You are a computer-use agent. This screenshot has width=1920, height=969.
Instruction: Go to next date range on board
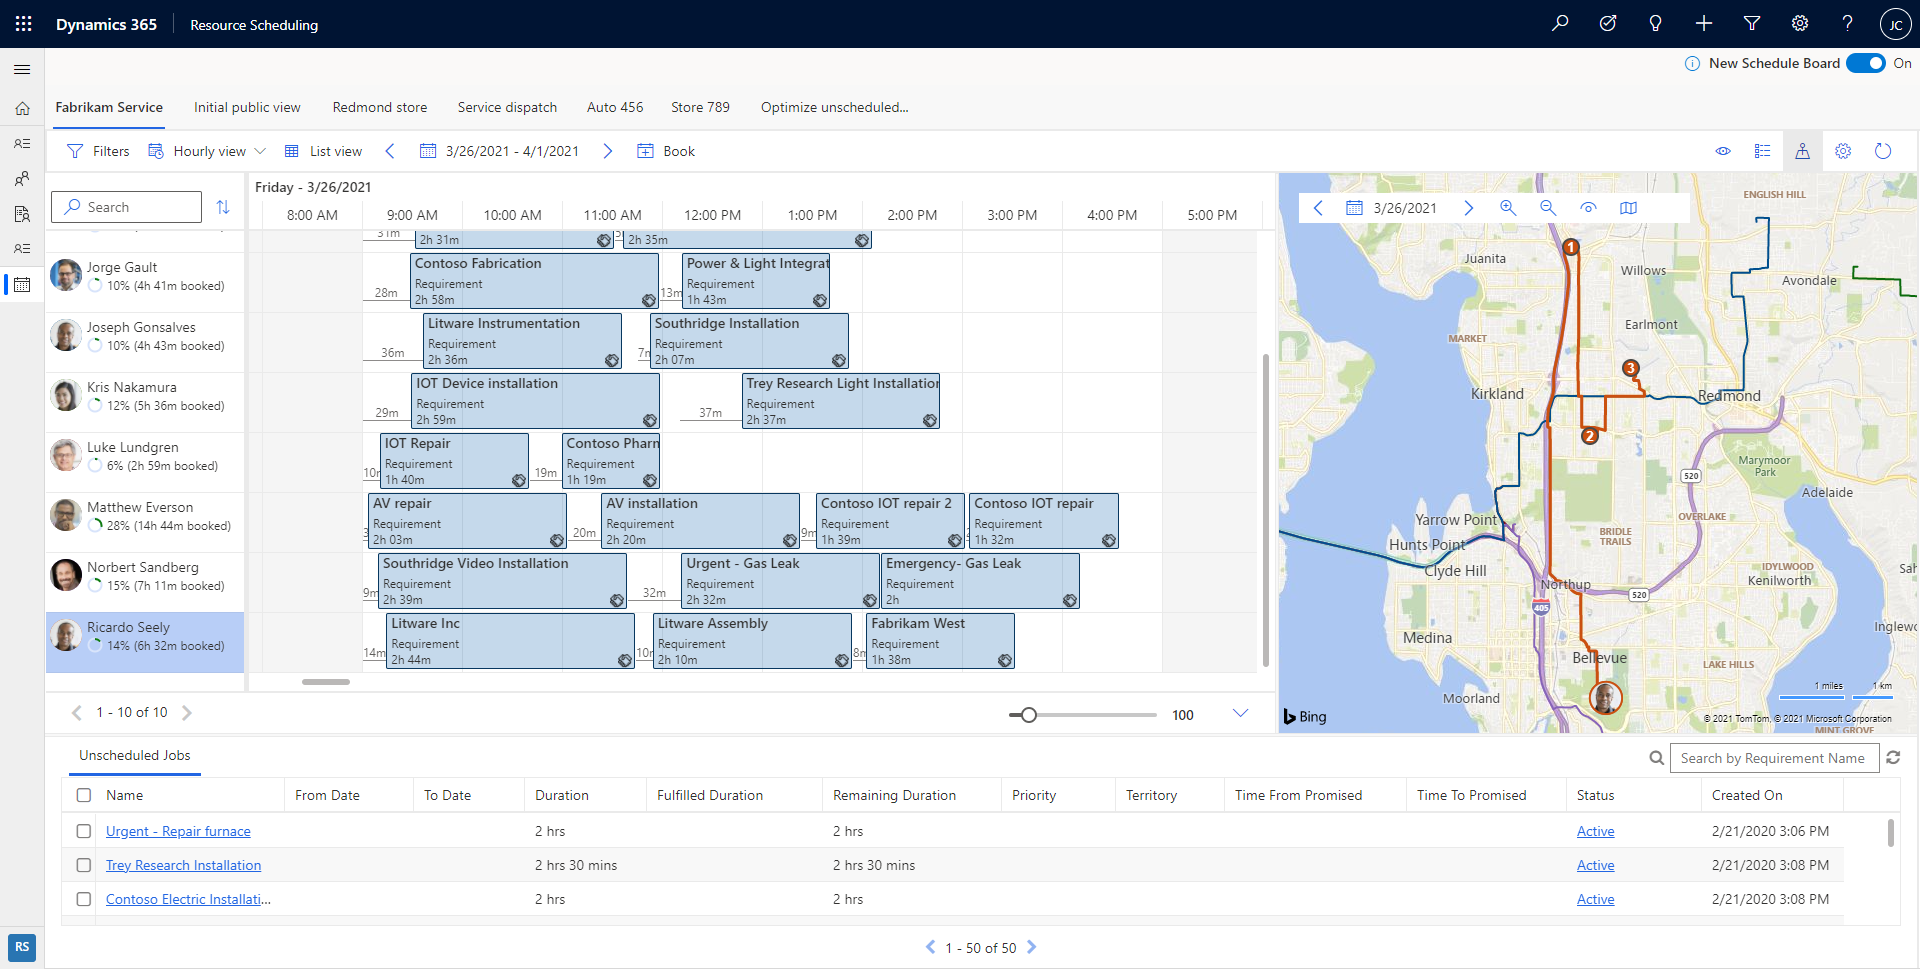607,151
